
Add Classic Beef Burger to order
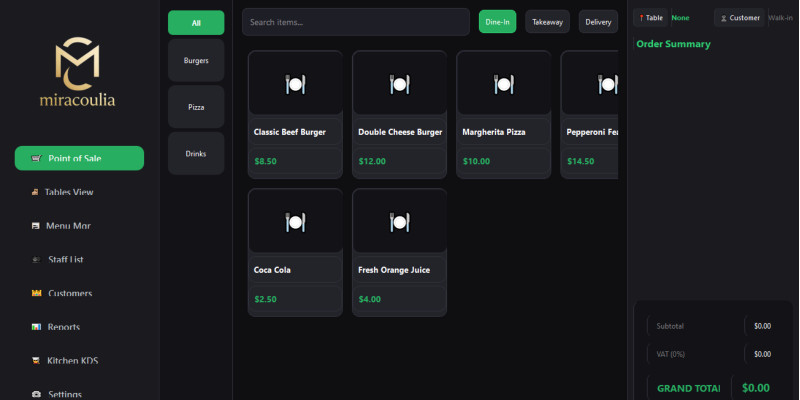click(x=295, y=114)
